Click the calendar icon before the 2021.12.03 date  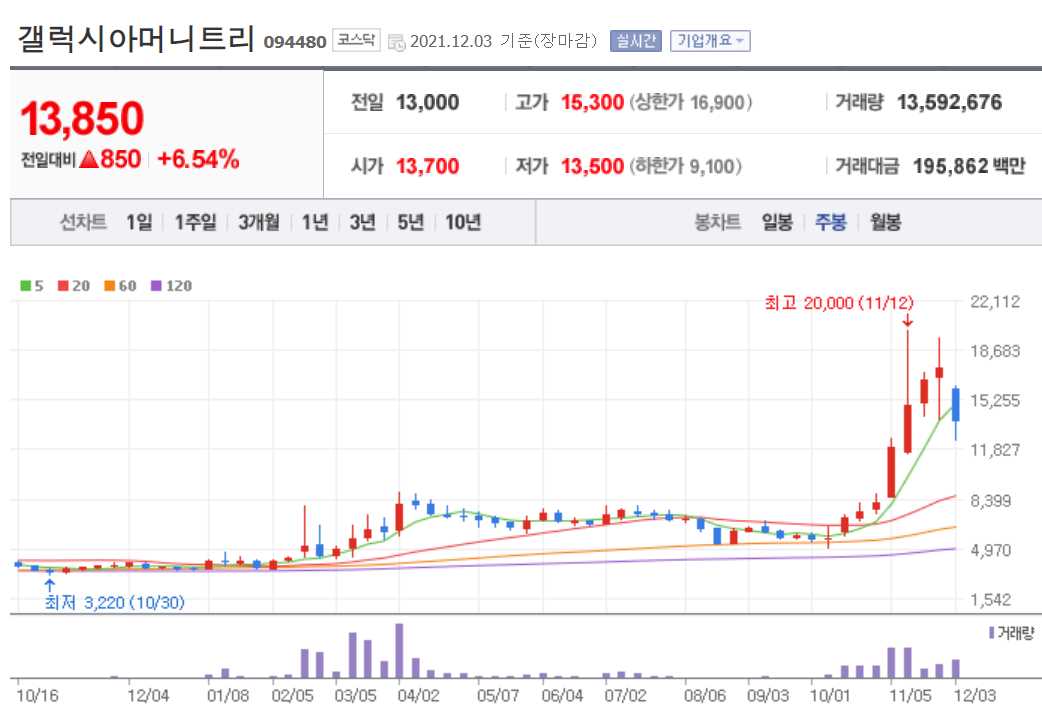397,43
